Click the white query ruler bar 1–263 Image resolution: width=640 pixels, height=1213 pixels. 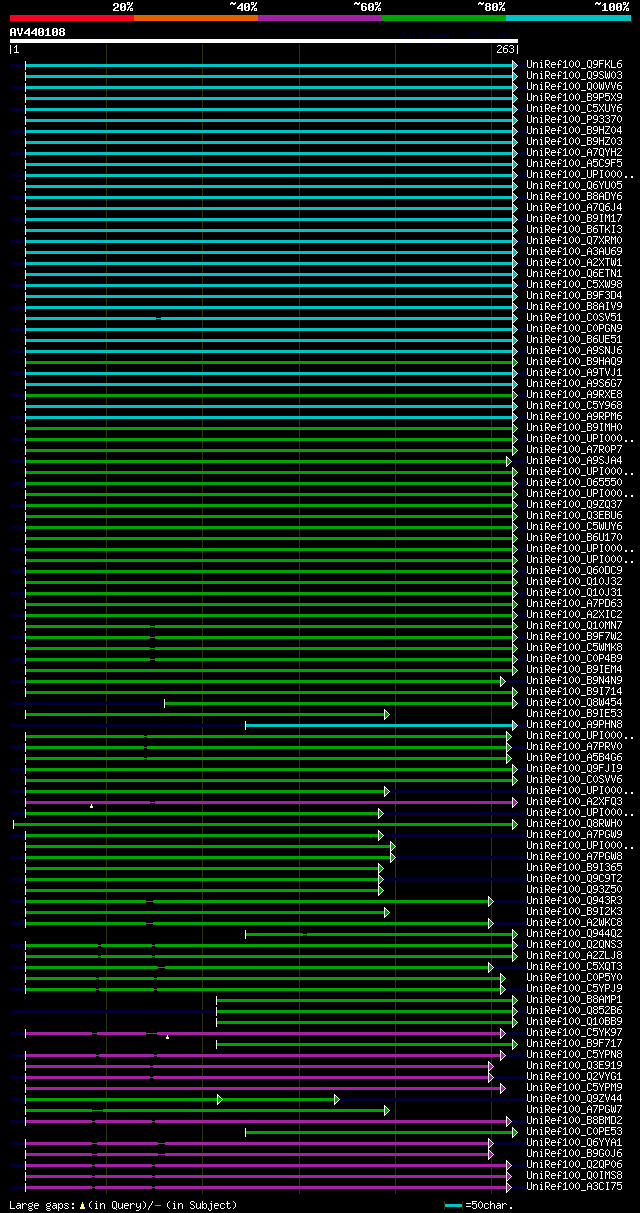[x=264, y=41]
